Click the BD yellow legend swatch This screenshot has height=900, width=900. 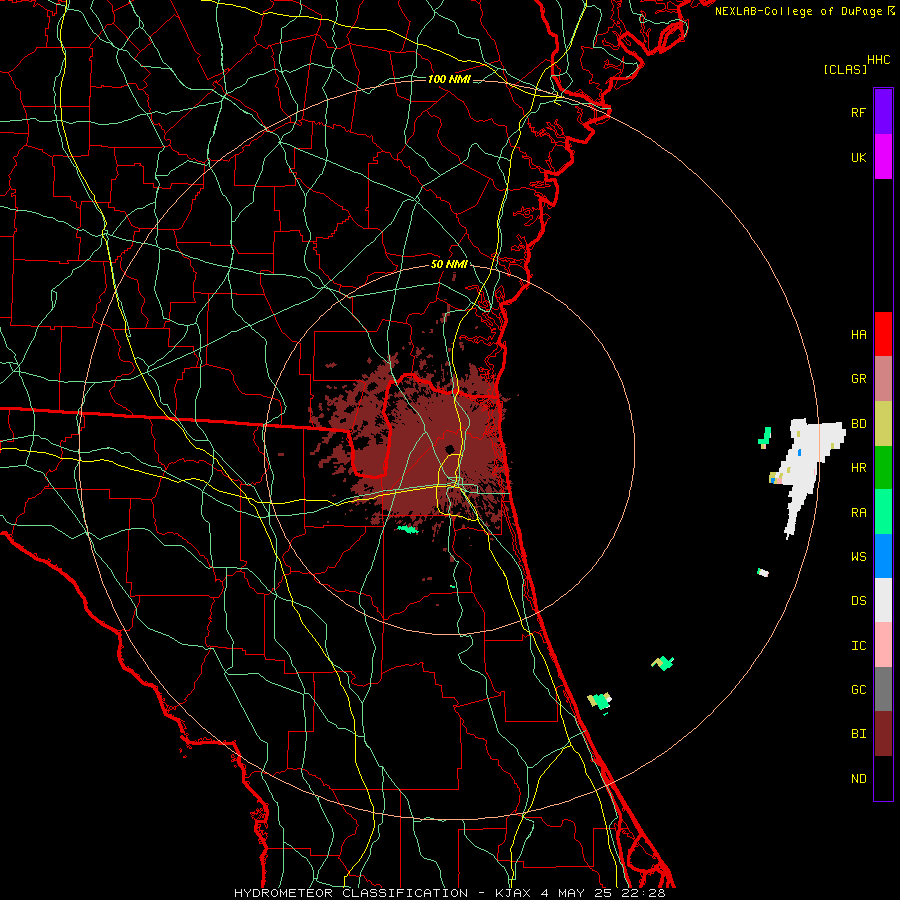[883, 424]
